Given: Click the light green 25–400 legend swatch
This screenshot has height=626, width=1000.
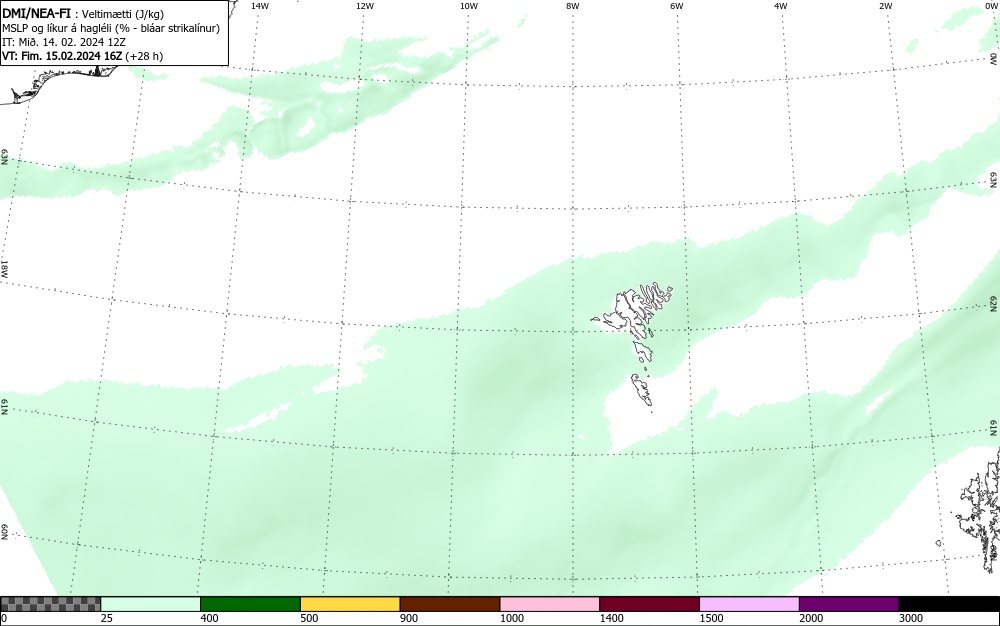Looking at the screenshot, I should click(151, 604).
